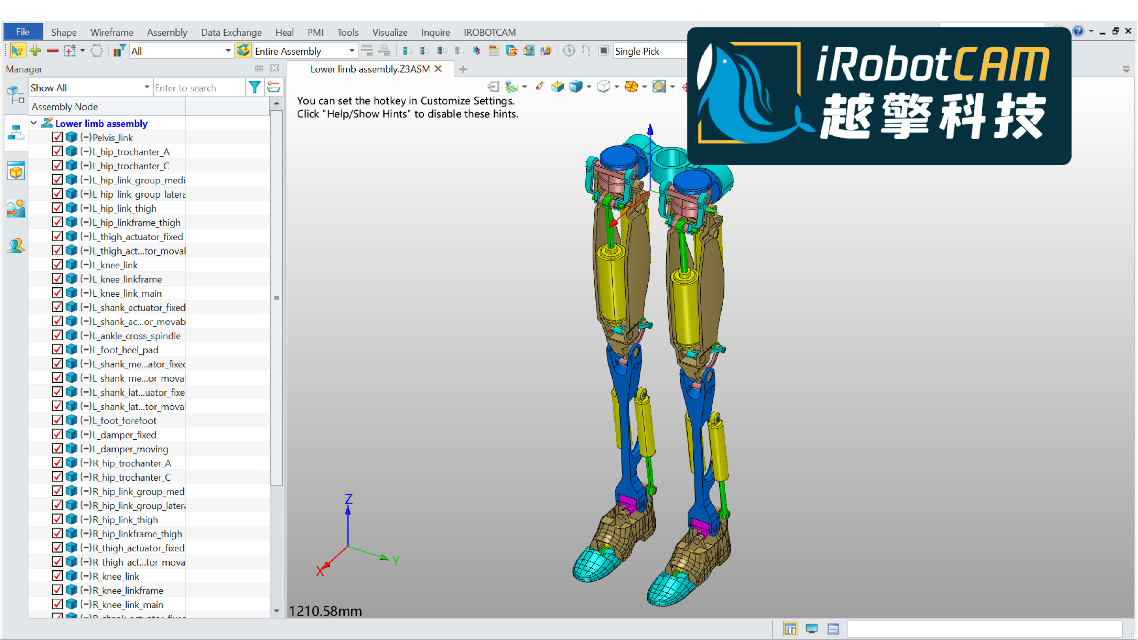1138x640 pixels.
Task: Click the File button
Action: tap(22, 32)
